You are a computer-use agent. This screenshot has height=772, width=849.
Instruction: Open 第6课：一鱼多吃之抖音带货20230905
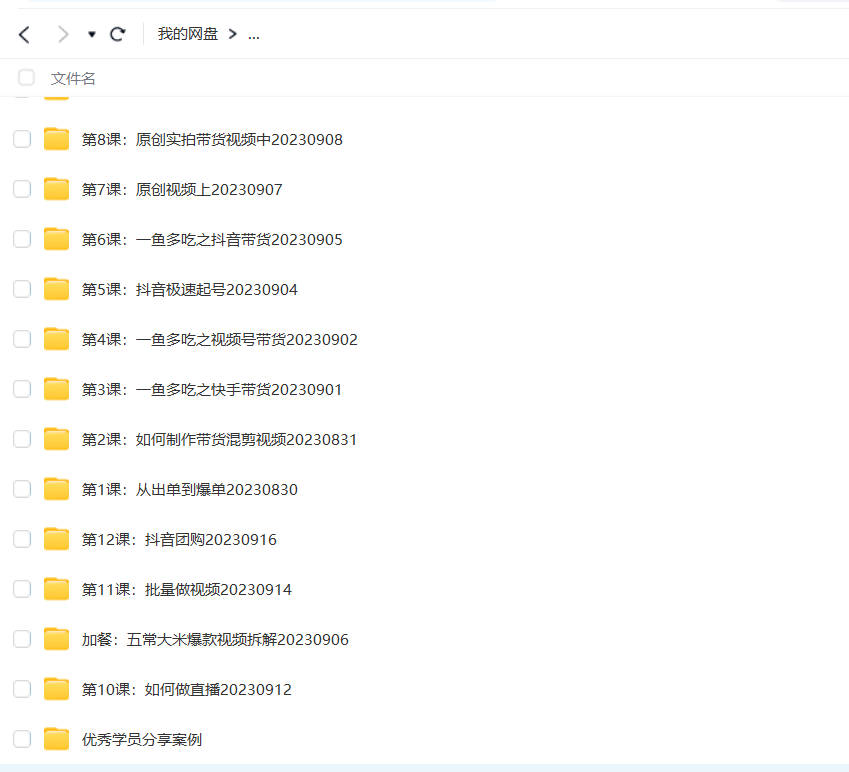[212, 239]
